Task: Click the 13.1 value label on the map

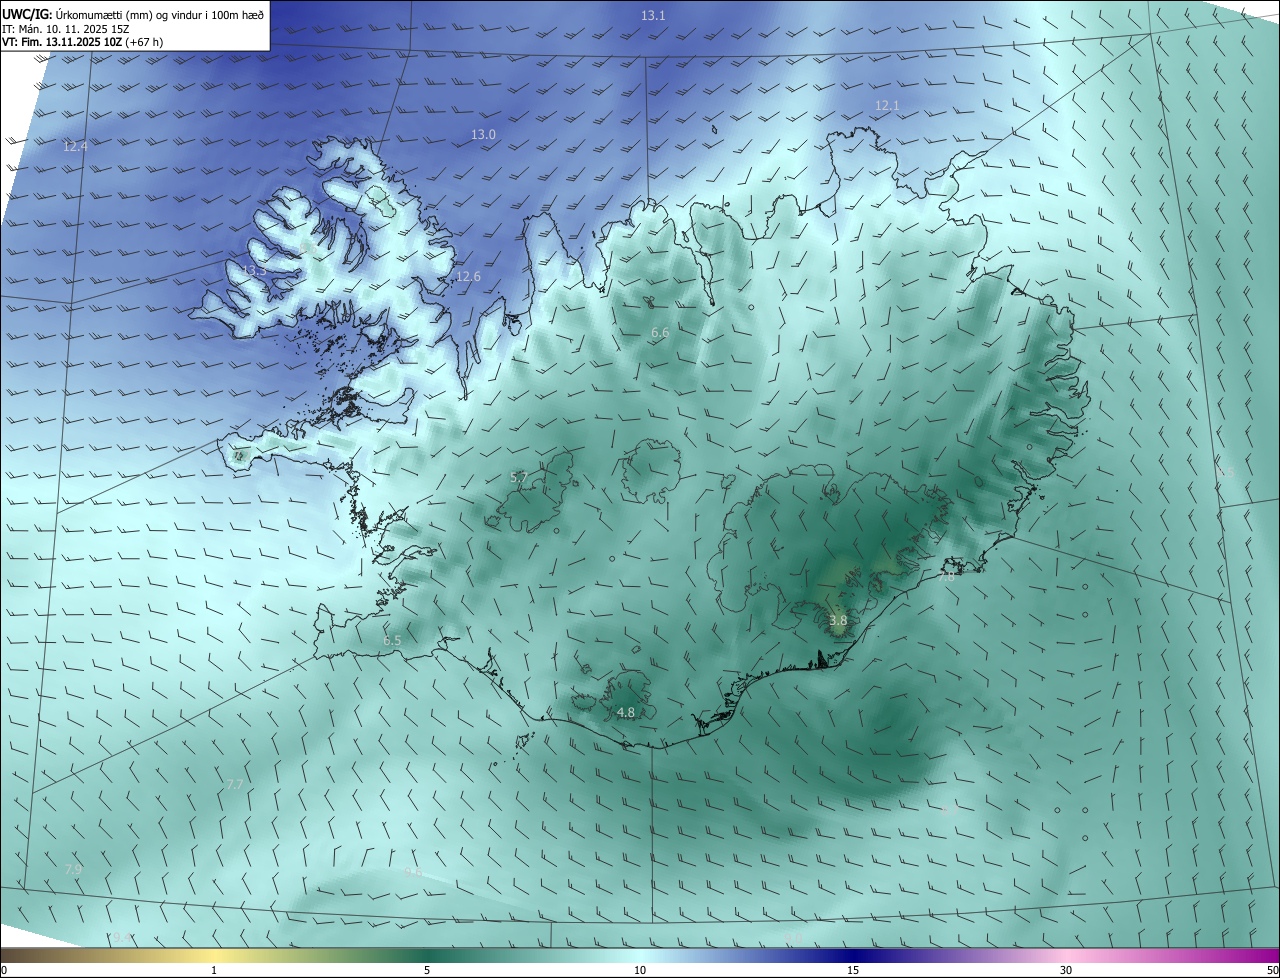Action: pos(653,15)
